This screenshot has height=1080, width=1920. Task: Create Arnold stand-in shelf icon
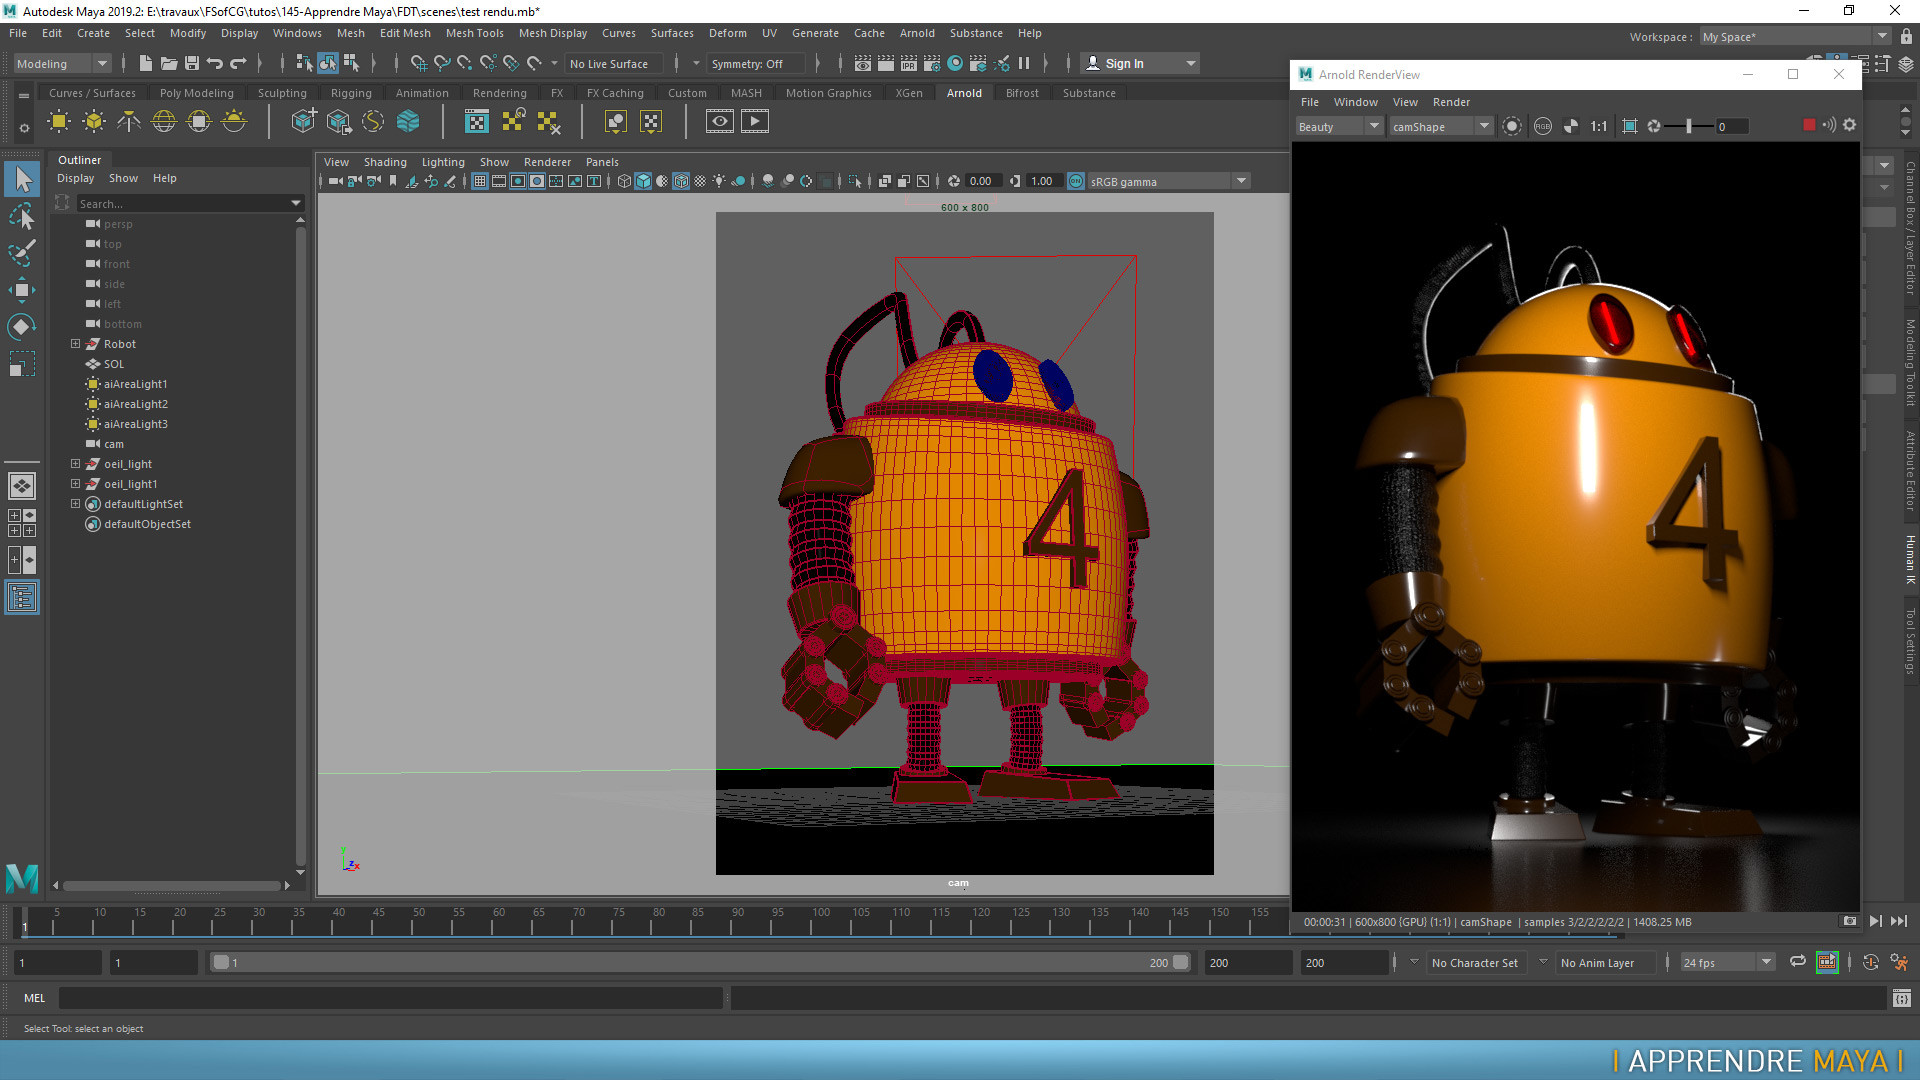pyautogui.click(x=303, y=122)
